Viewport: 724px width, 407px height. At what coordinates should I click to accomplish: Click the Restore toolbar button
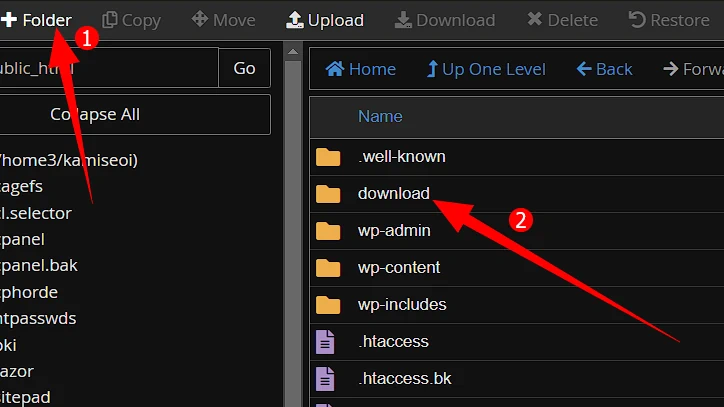point(668,20)
